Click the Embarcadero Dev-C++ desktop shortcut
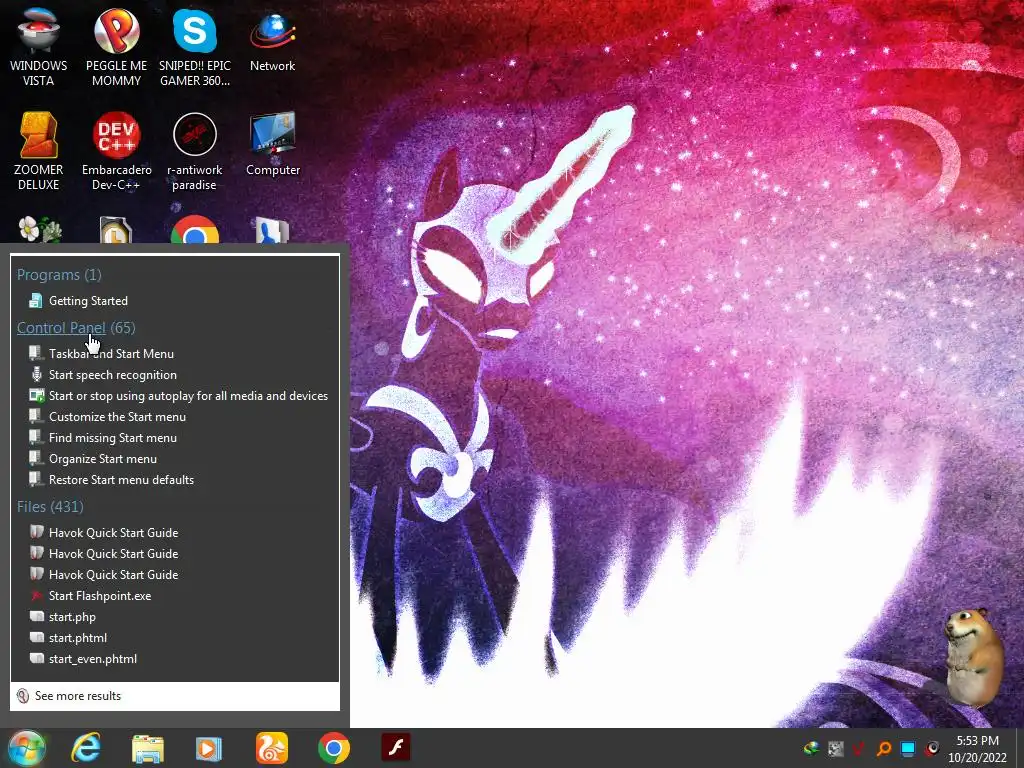The height and width of the screenshot is (768, 1024). pos(116,150)
